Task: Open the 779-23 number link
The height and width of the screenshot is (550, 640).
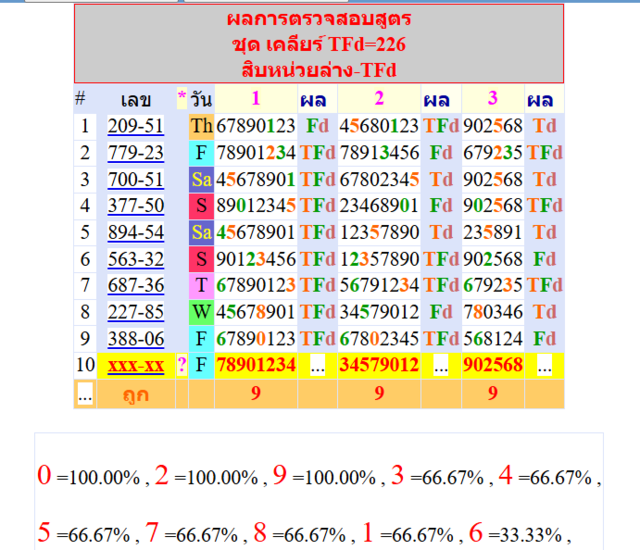Action: coord(136,153)
